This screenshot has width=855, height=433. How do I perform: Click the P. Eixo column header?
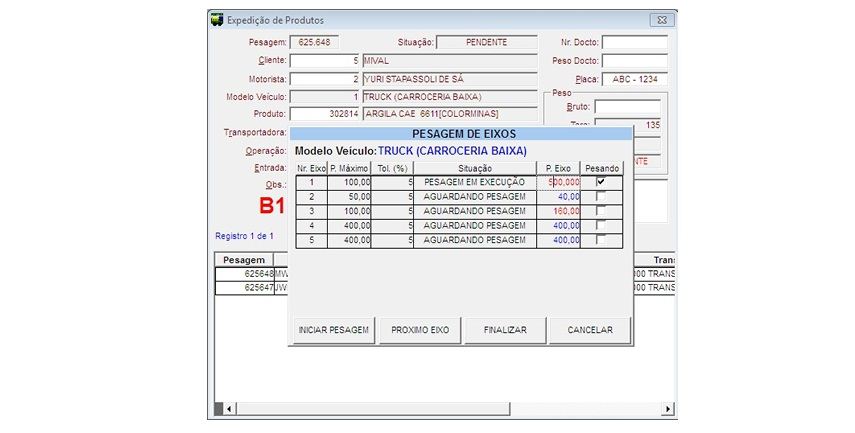(x=558, y=168)
